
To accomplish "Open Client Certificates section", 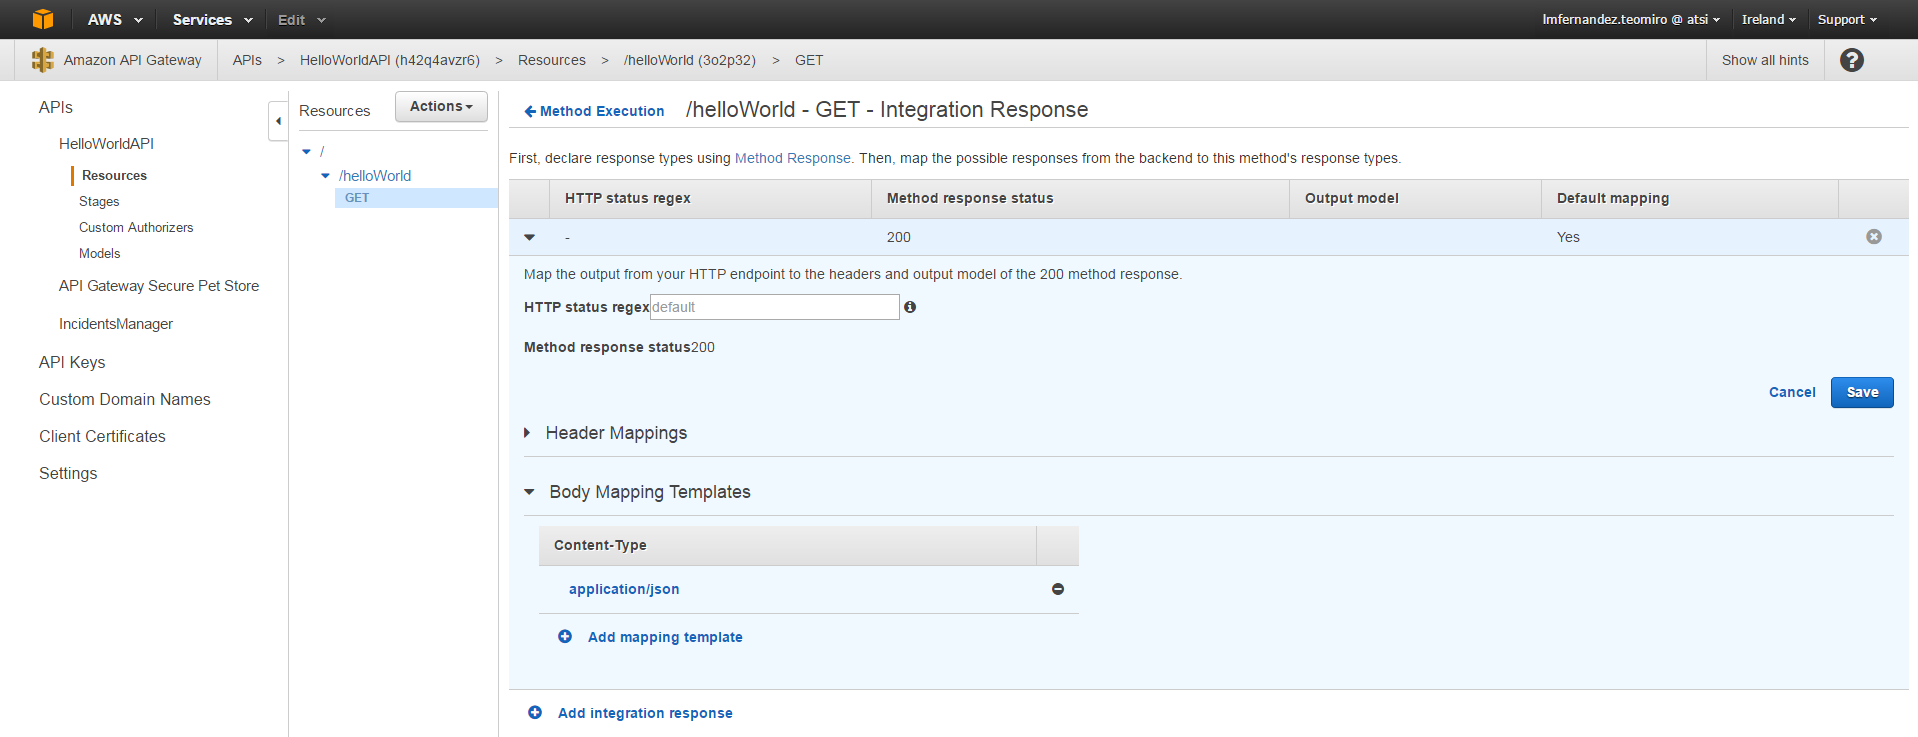I will point(102,436).
